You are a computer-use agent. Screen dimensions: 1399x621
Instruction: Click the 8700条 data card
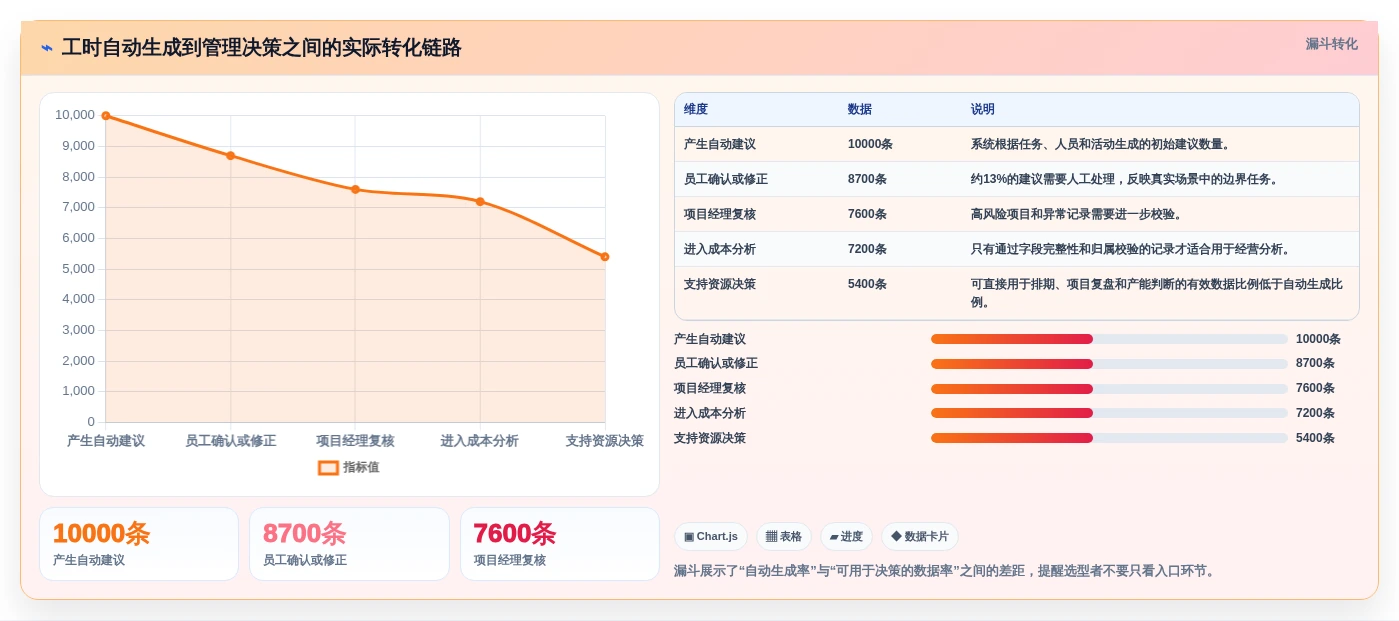[x=349, y=544]
